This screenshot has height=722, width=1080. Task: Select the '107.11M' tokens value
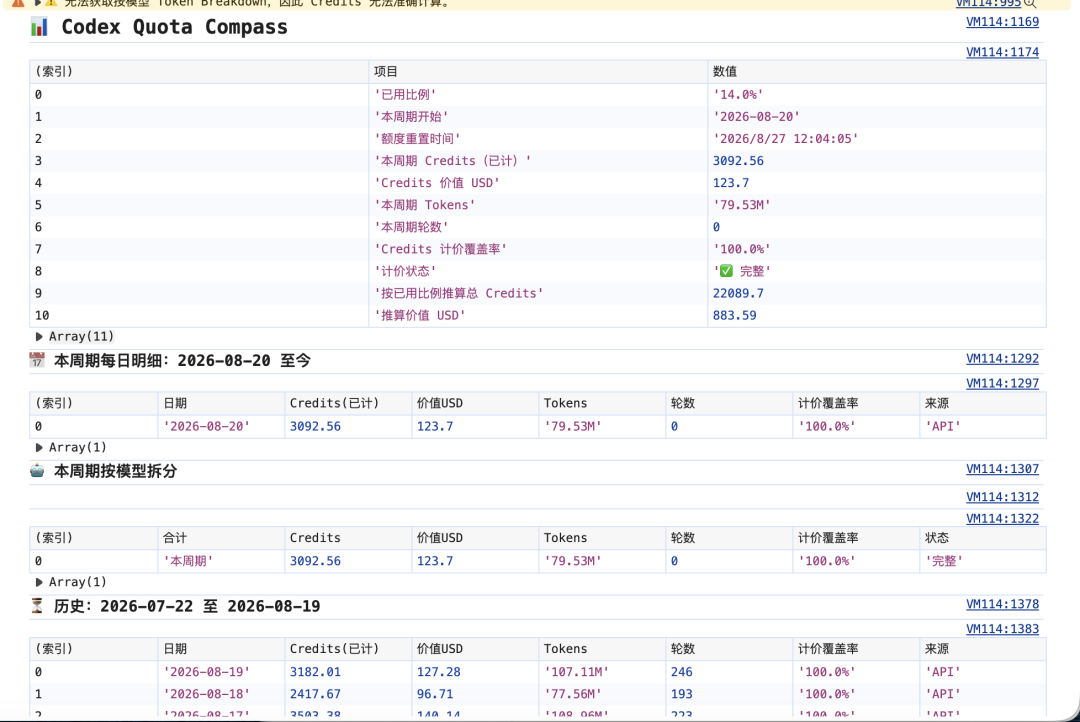577,672
